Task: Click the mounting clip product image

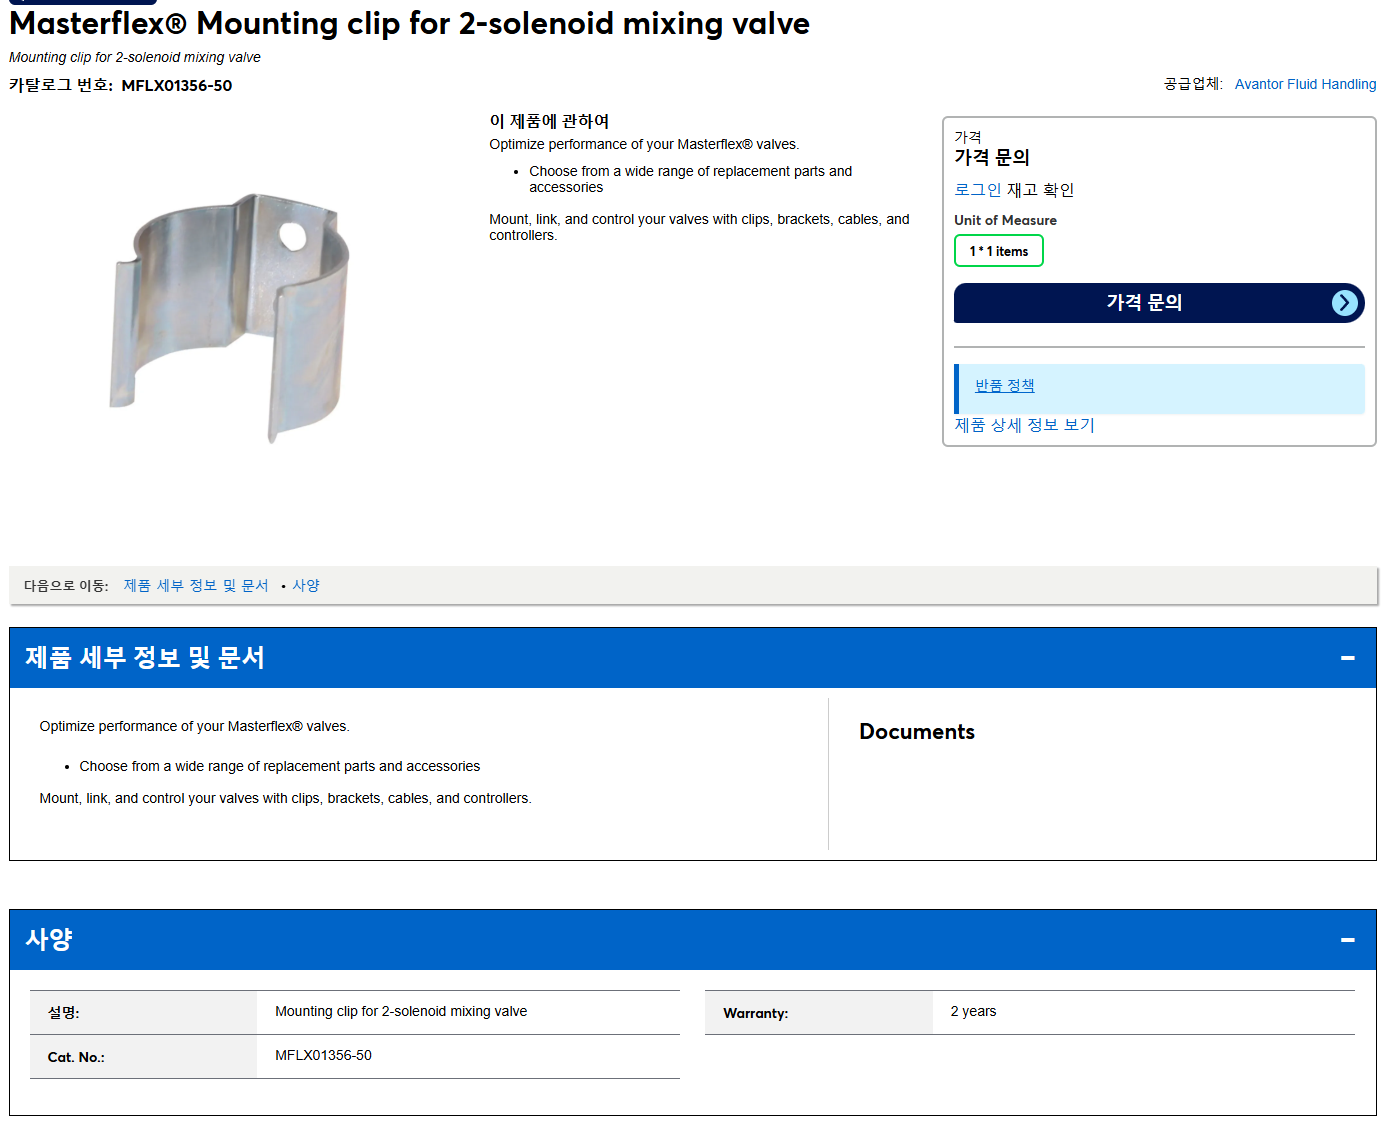Action: (231, 317)
